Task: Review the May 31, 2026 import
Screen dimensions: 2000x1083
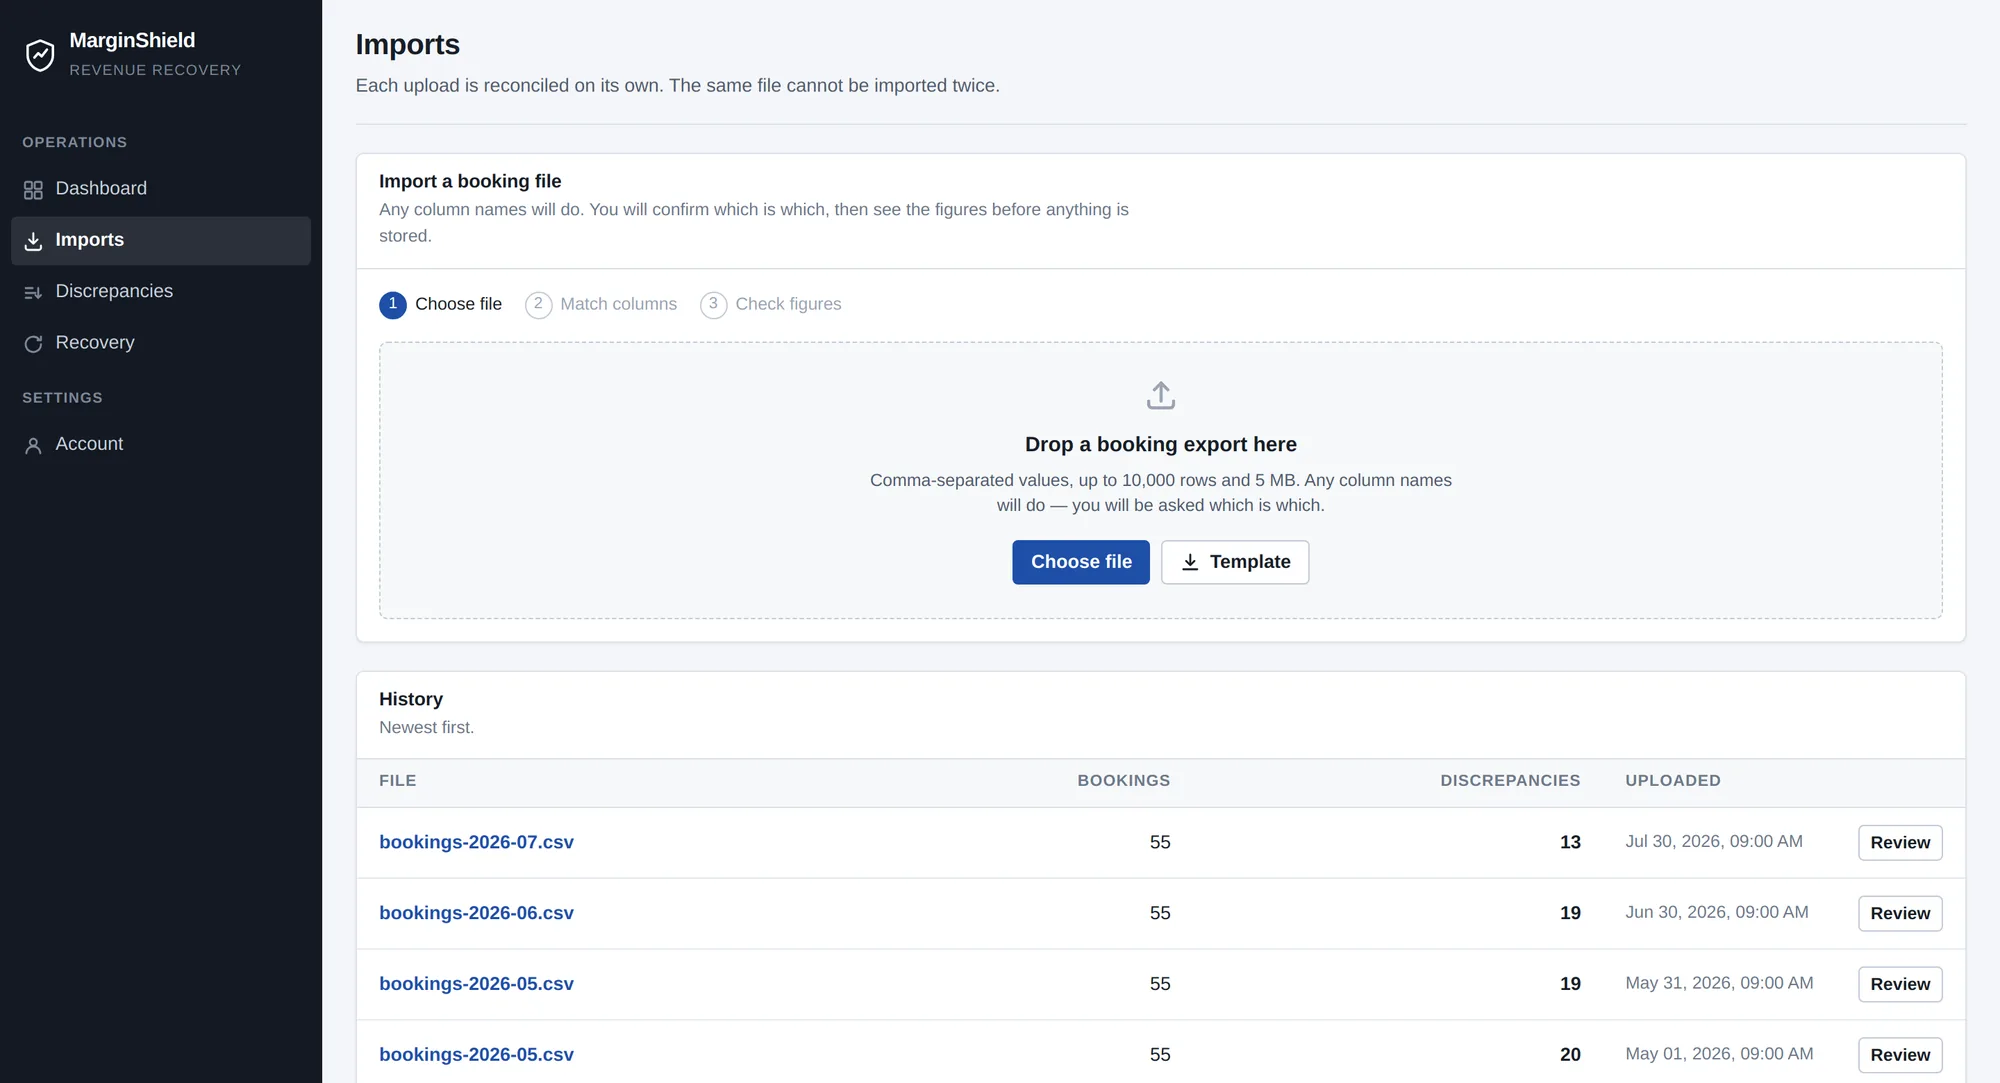Action: click(1900, 985)
